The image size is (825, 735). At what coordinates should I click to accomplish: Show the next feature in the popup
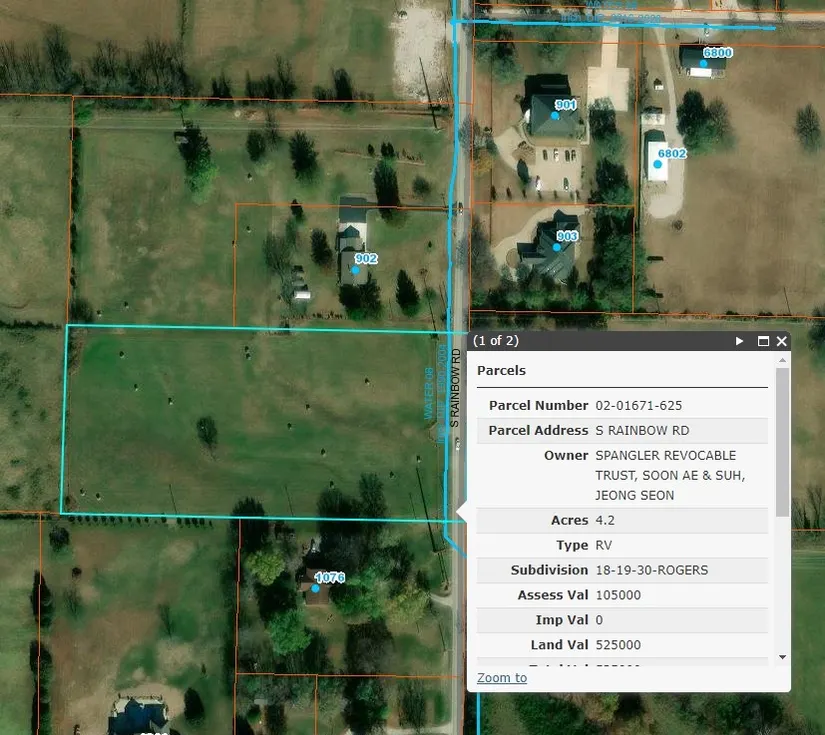pos(740,341)
